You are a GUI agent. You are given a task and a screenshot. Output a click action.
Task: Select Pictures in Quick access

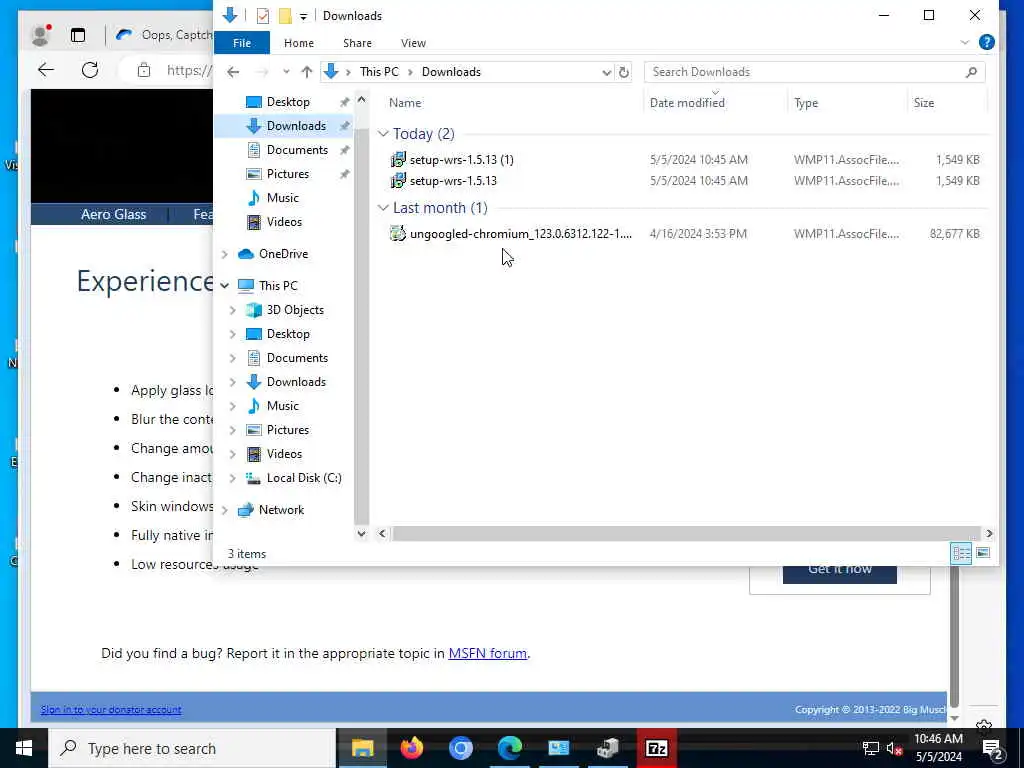(x=287, y=174)
